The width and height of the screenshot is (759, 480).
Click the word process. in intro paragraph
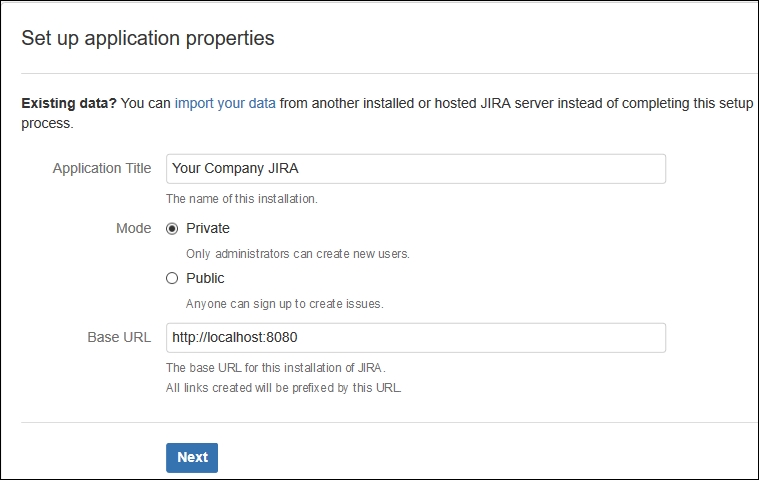[47, 123]
